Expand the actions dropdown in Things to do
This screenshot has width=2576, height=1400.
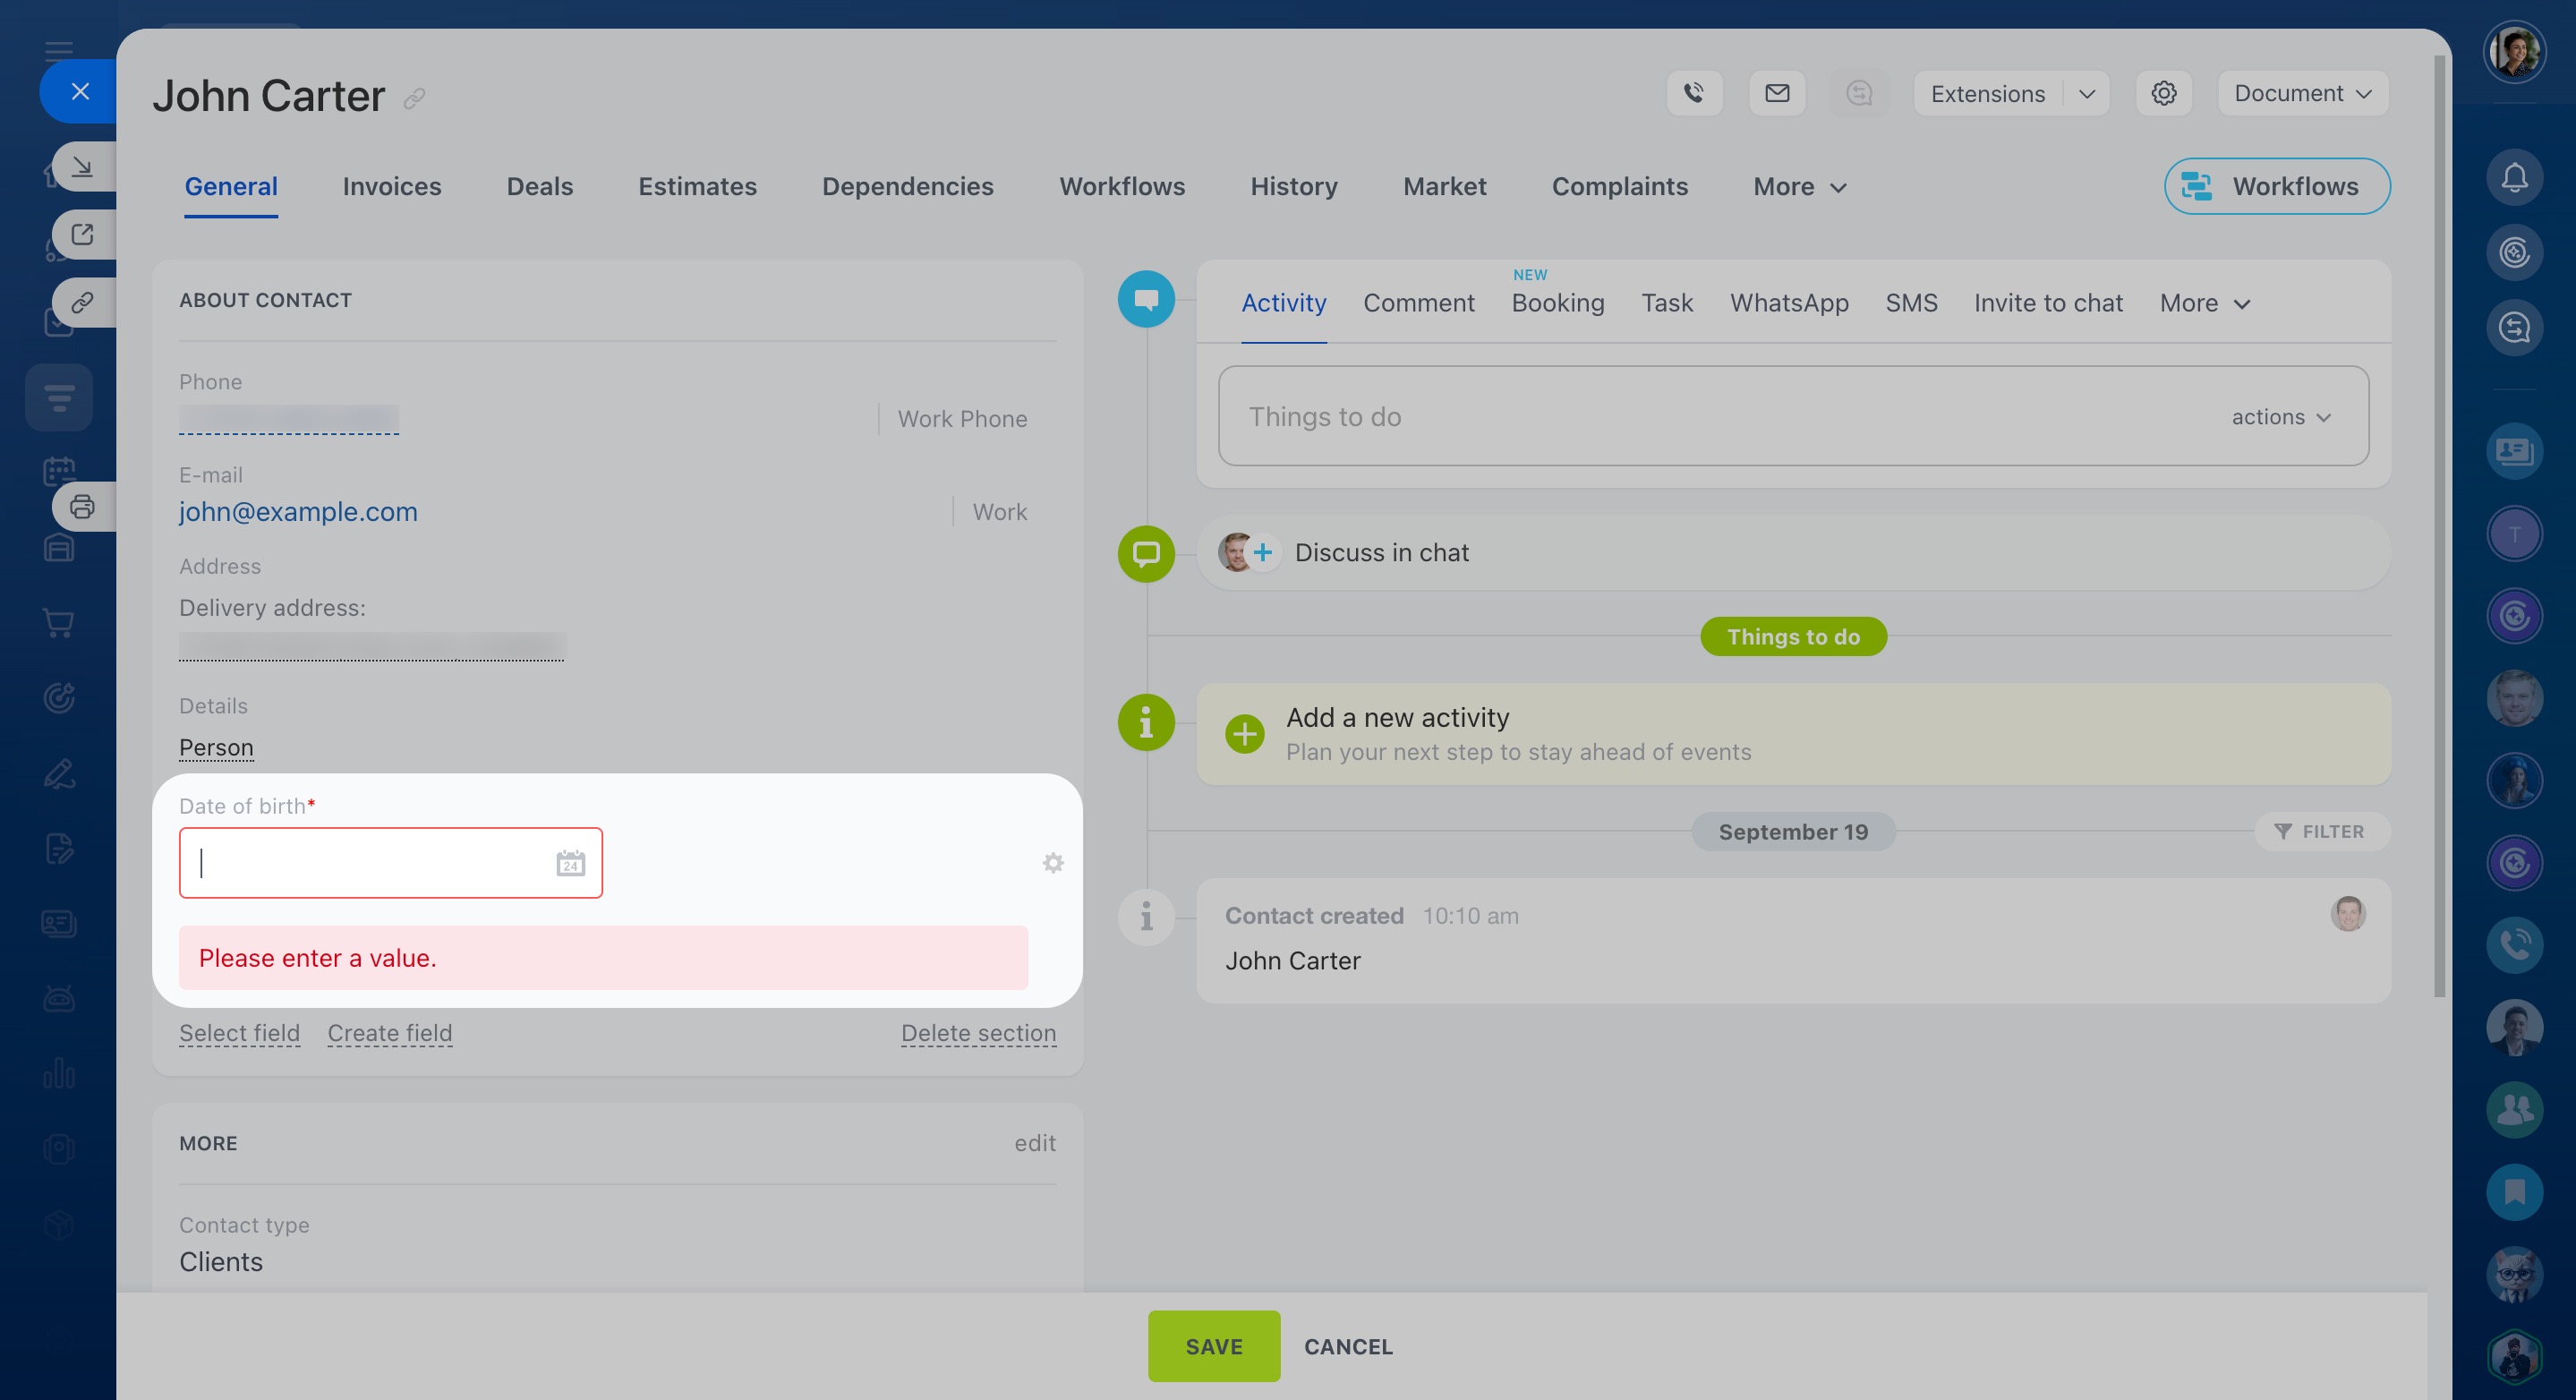pos(2280,417)
